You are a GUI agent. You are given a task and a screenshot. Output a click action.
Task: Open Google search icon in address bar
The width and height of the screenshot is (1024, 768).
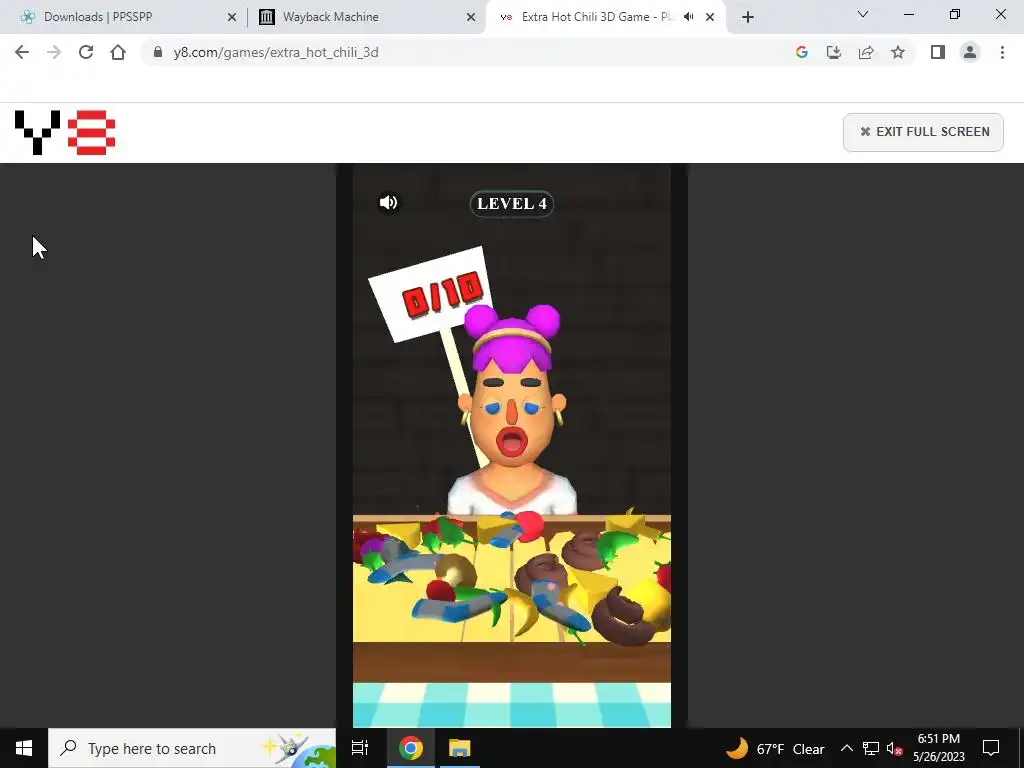[x=801, y=52]
